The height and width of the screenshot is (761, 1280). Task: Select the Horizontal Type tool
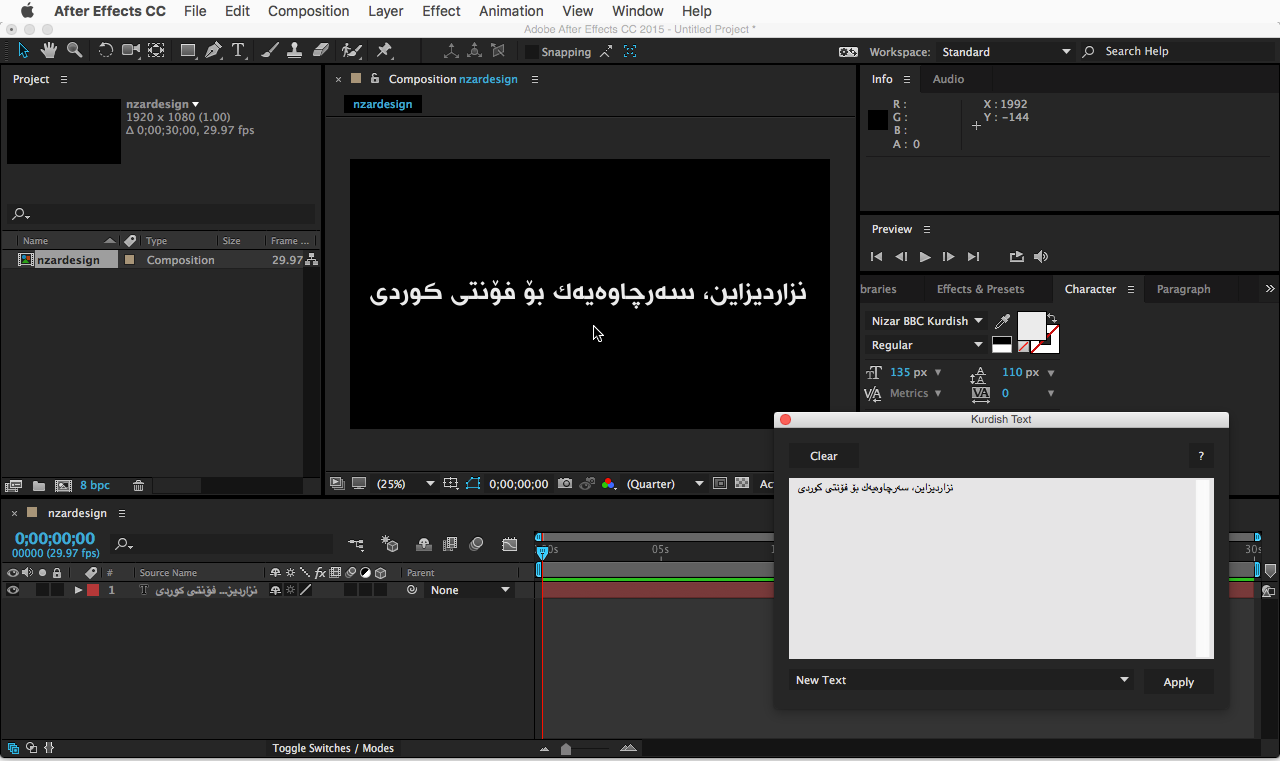point(238,50)
